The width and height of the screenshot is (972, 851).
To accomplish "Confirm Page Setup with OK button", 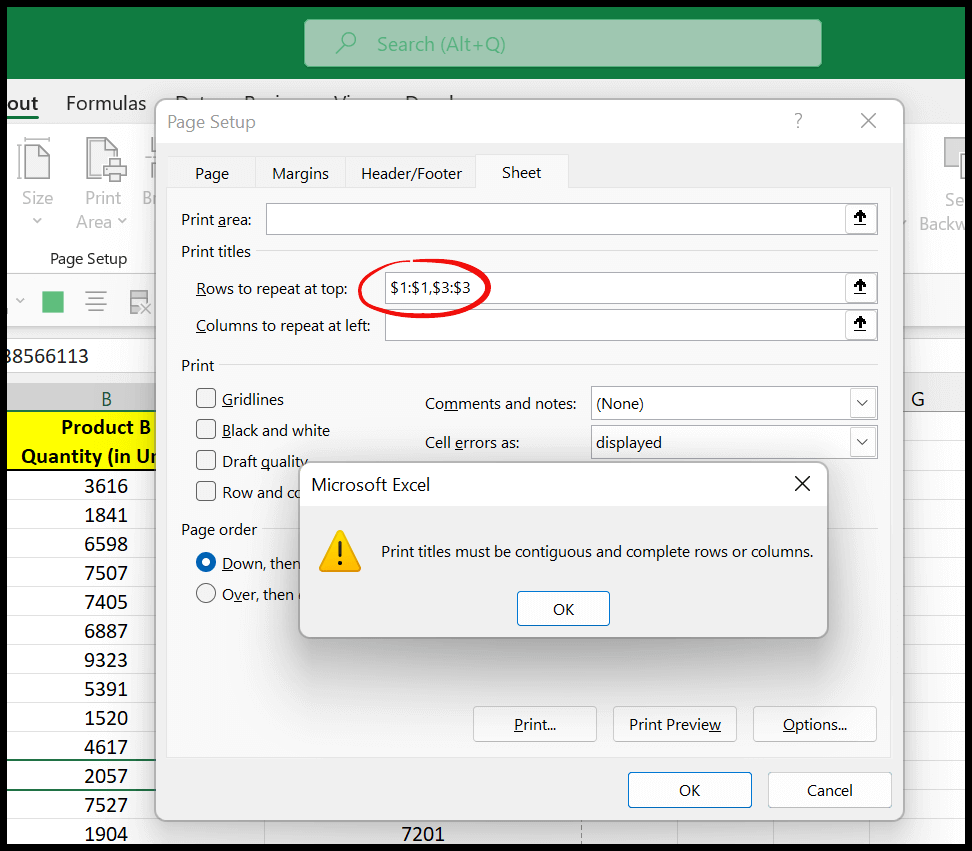I will pyautogui.click(x=689, y=790).
